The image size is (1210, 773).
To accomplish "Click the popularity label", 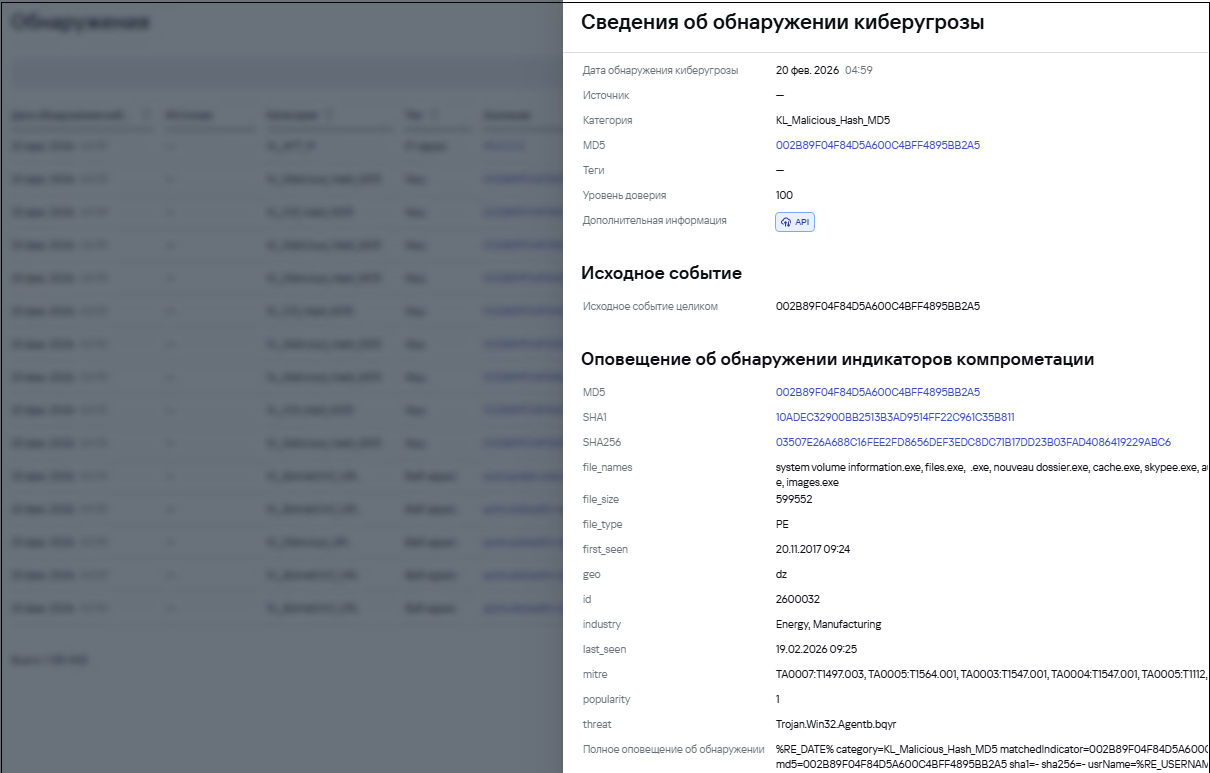I will 607,699.
